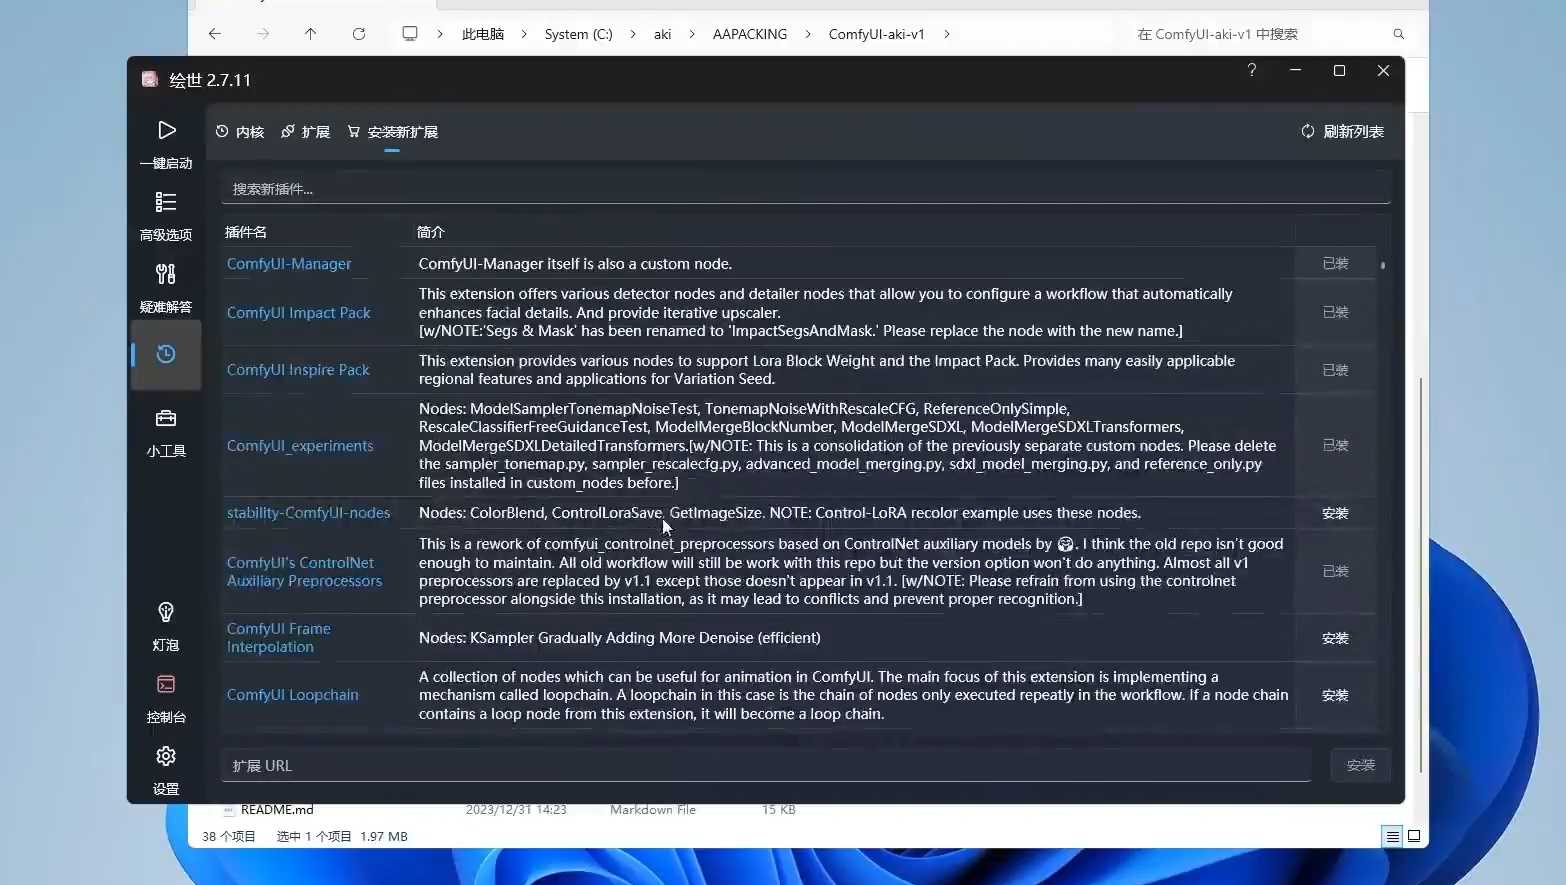Expand the chevron after AAPACKING breadcrumb
The width and height of the screenshot is (1566, 885).
point(808,34)
